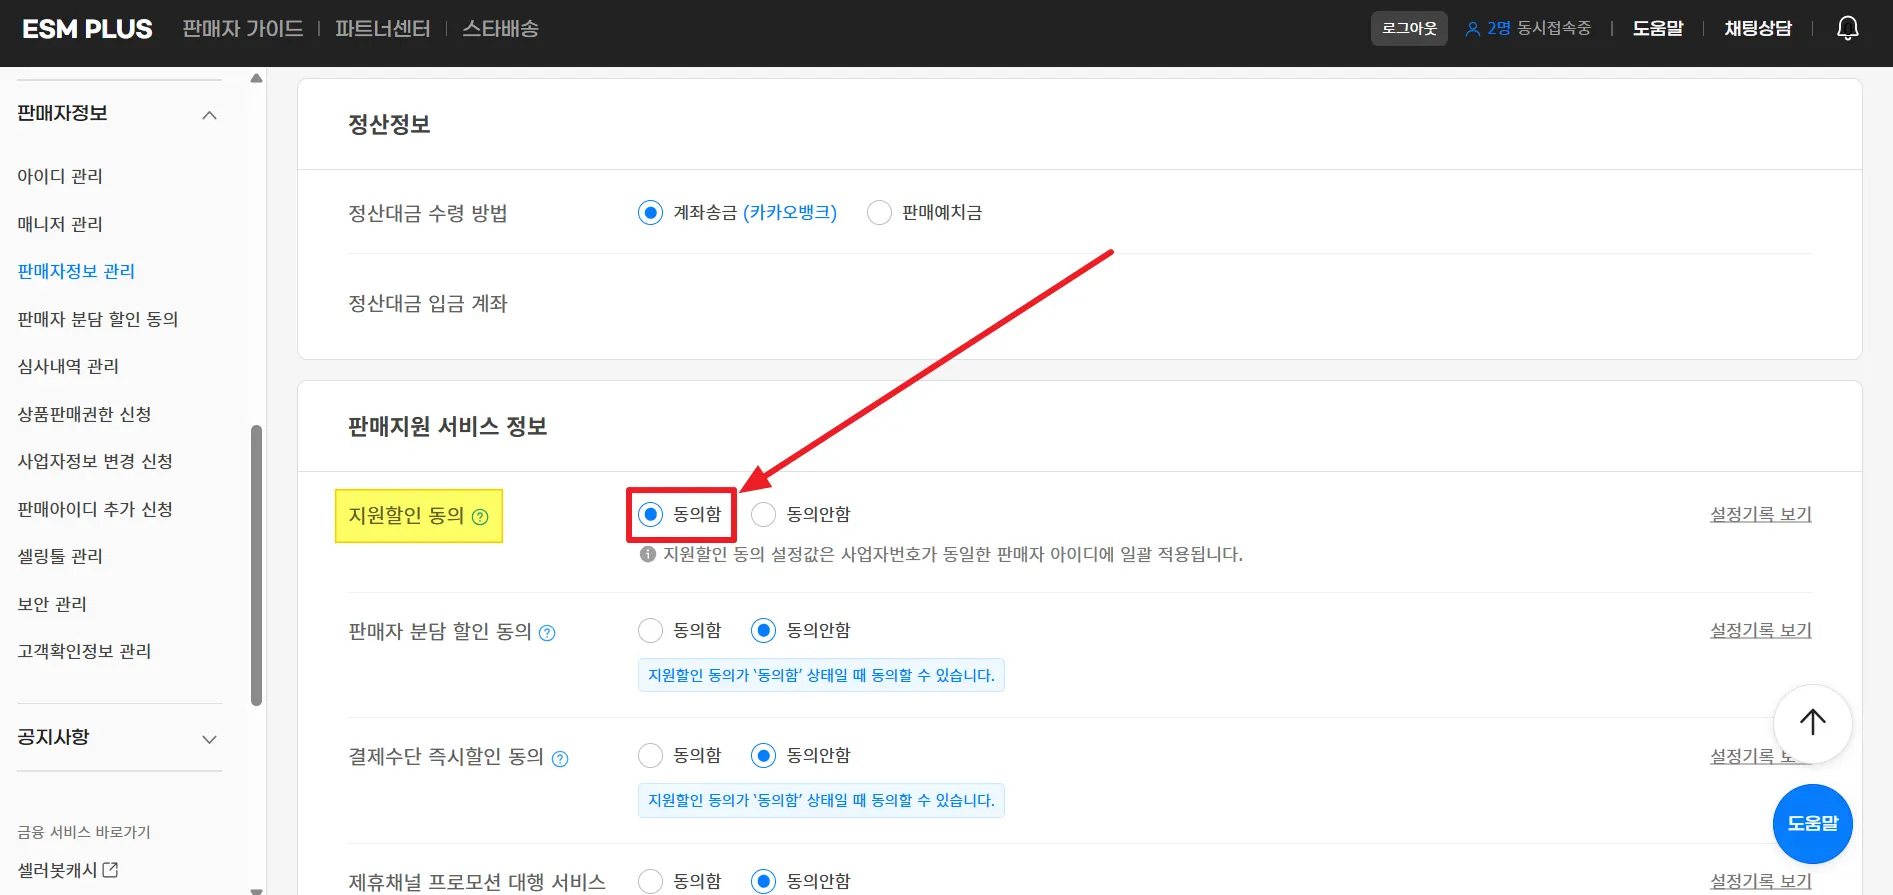Select 동의함 for 판매자 분담 할인 동의
The height and width of the screenshot is (895, 1893).
pos(650,630)
